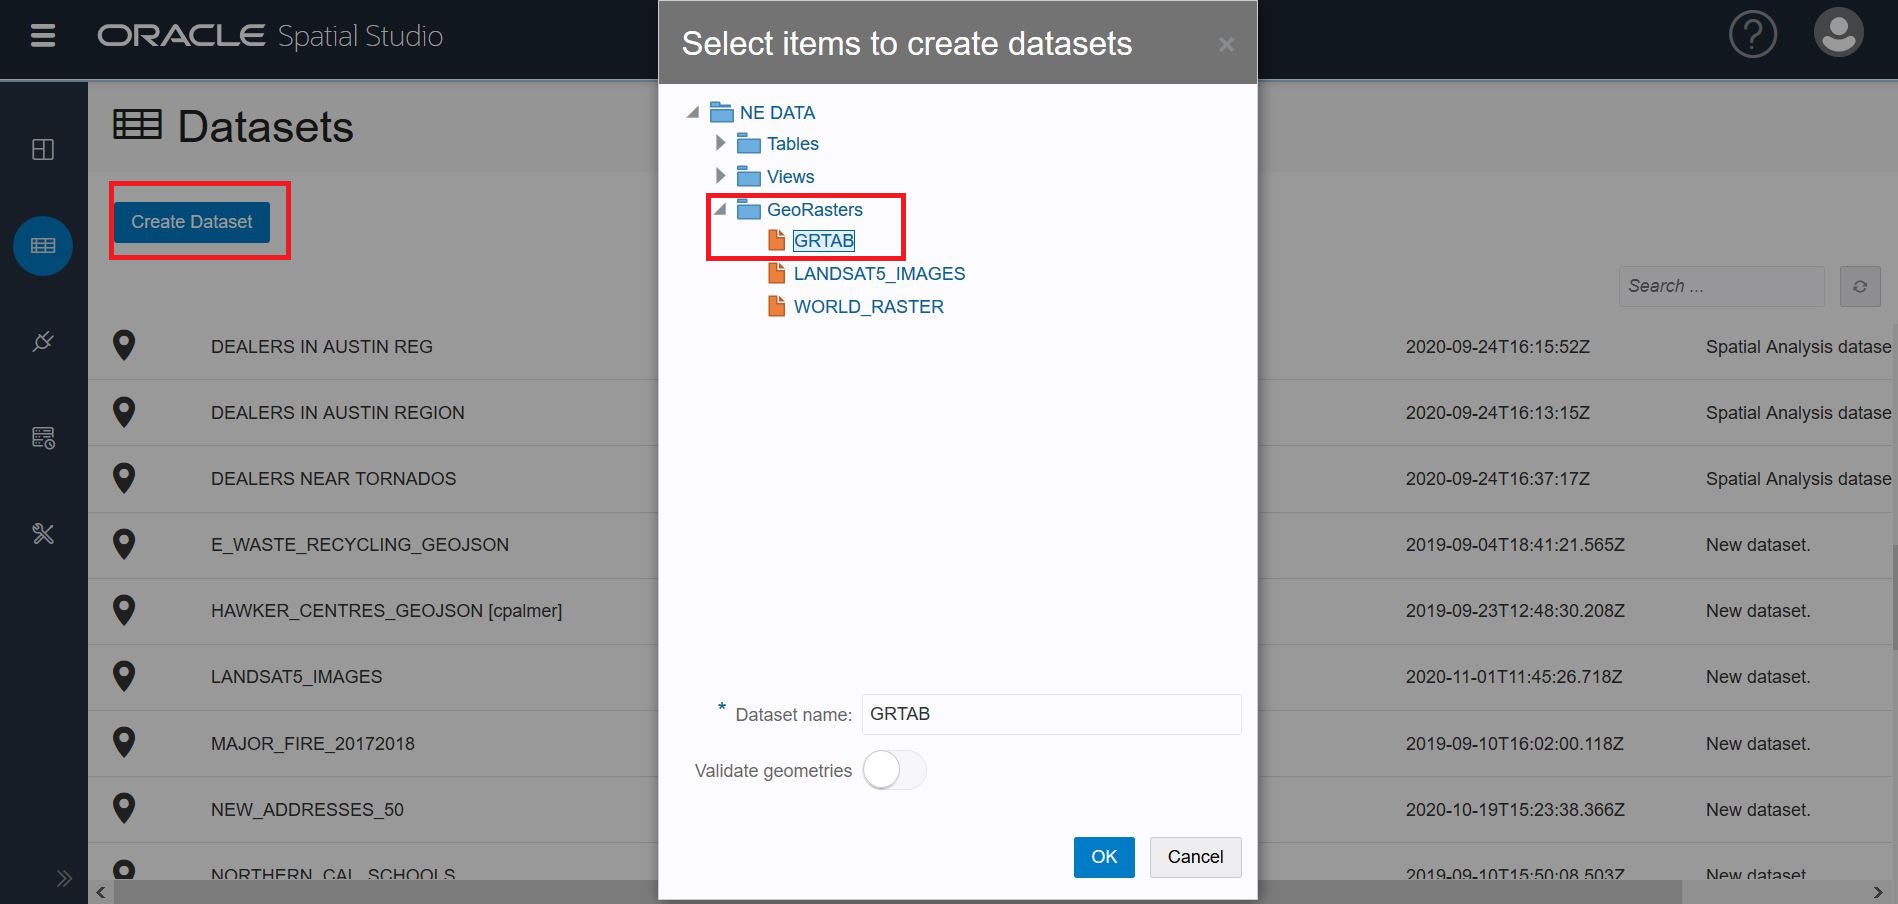
Task: Collapse the GeoRasters folder
Action: click(x=720, y=210)
